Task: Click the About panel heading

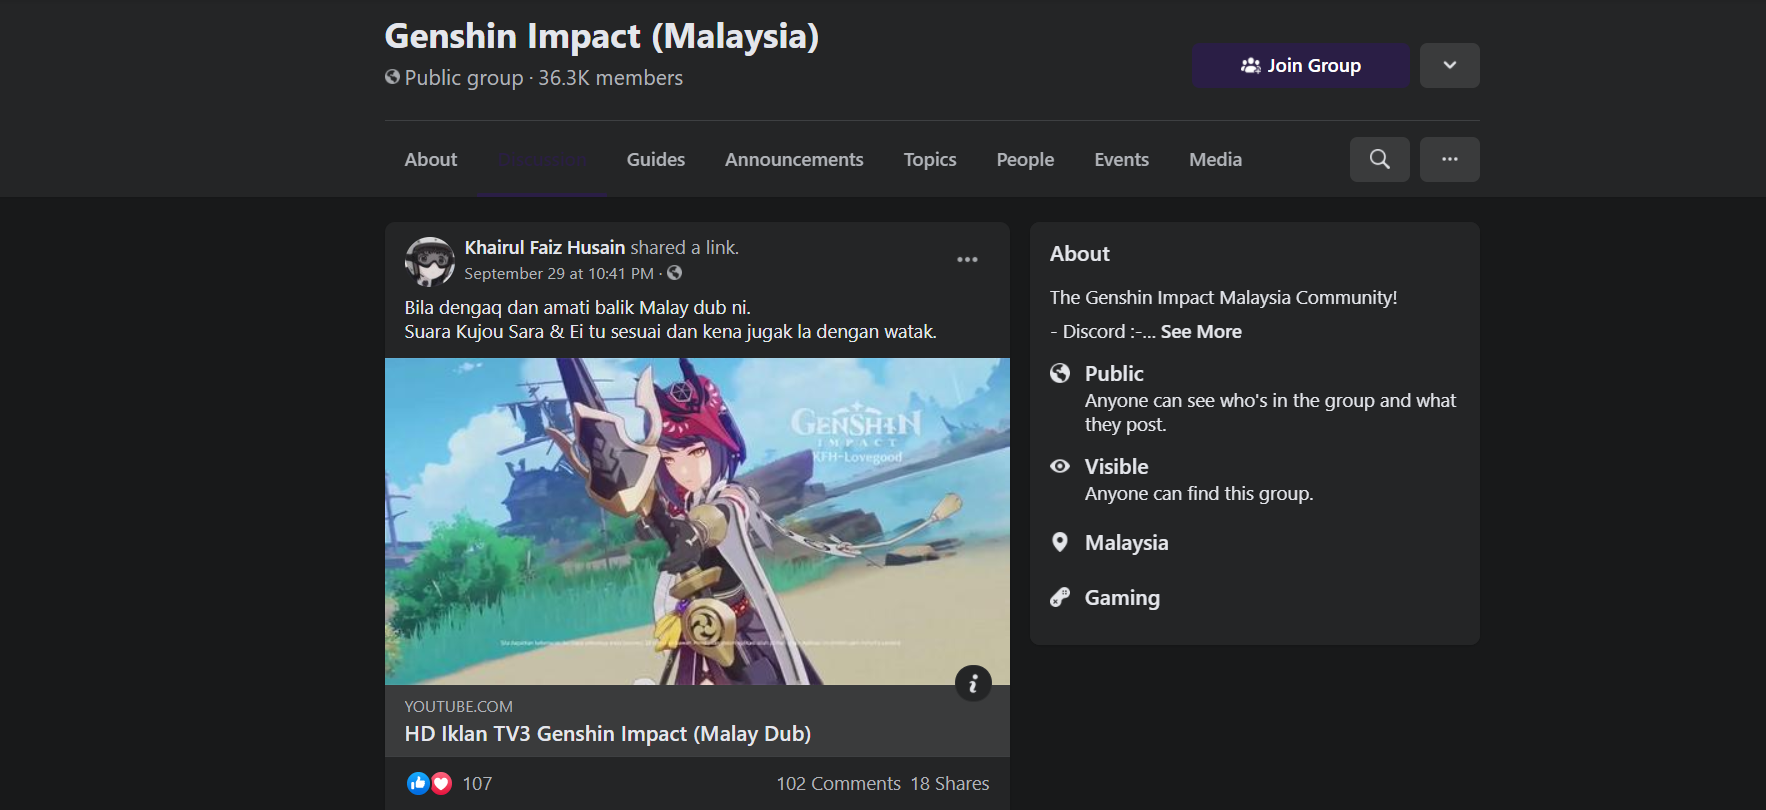Action: pos(1080,254)
